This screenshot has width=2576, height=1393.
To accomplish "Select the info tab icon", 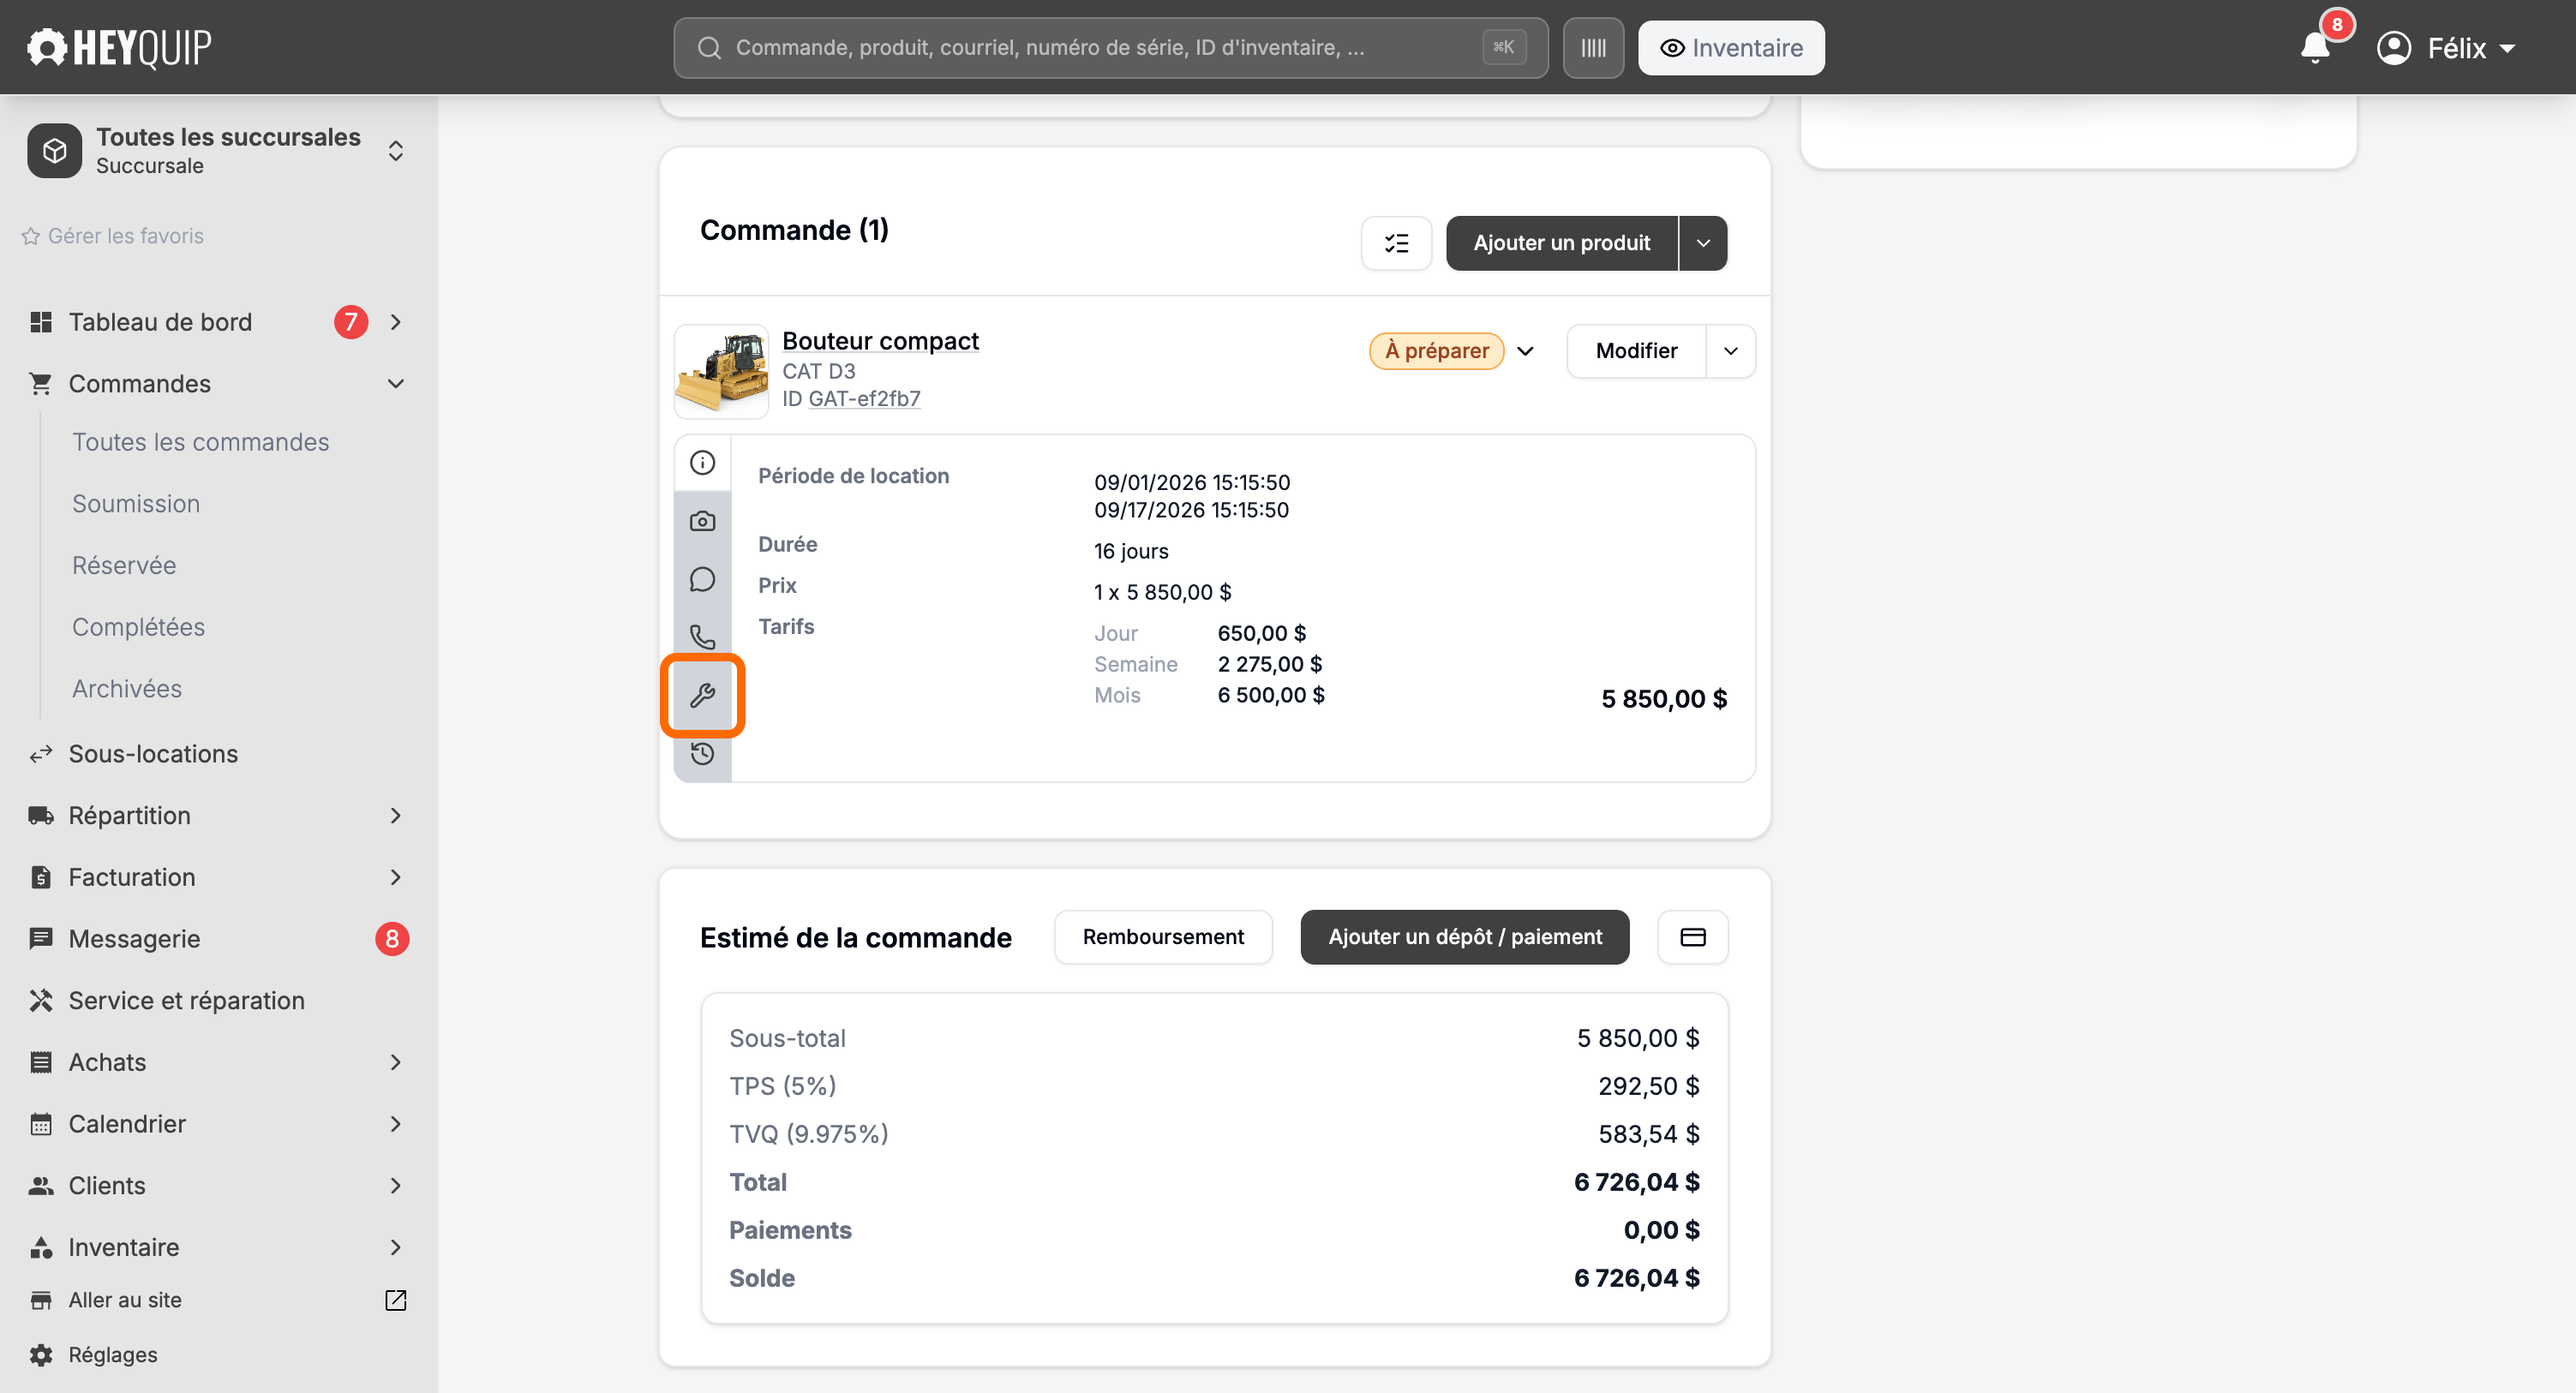I will point(703,463).
